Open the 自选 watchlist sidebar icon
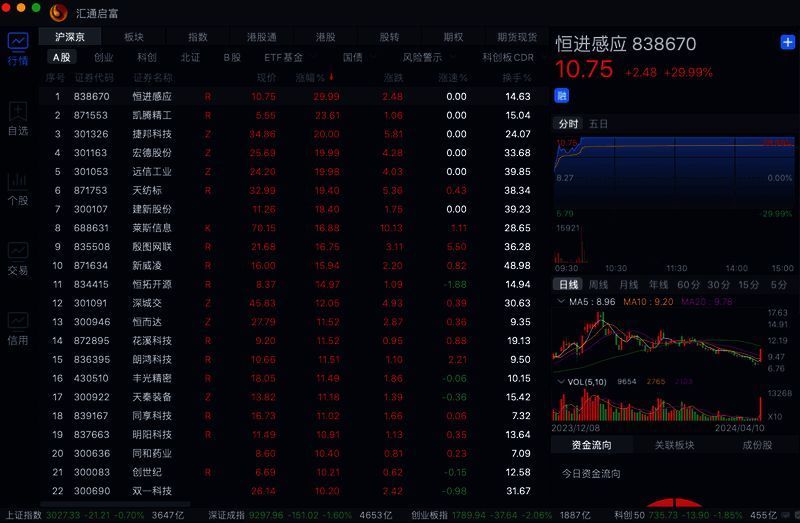This screenshot has width=800, height=523. (18, 118)
